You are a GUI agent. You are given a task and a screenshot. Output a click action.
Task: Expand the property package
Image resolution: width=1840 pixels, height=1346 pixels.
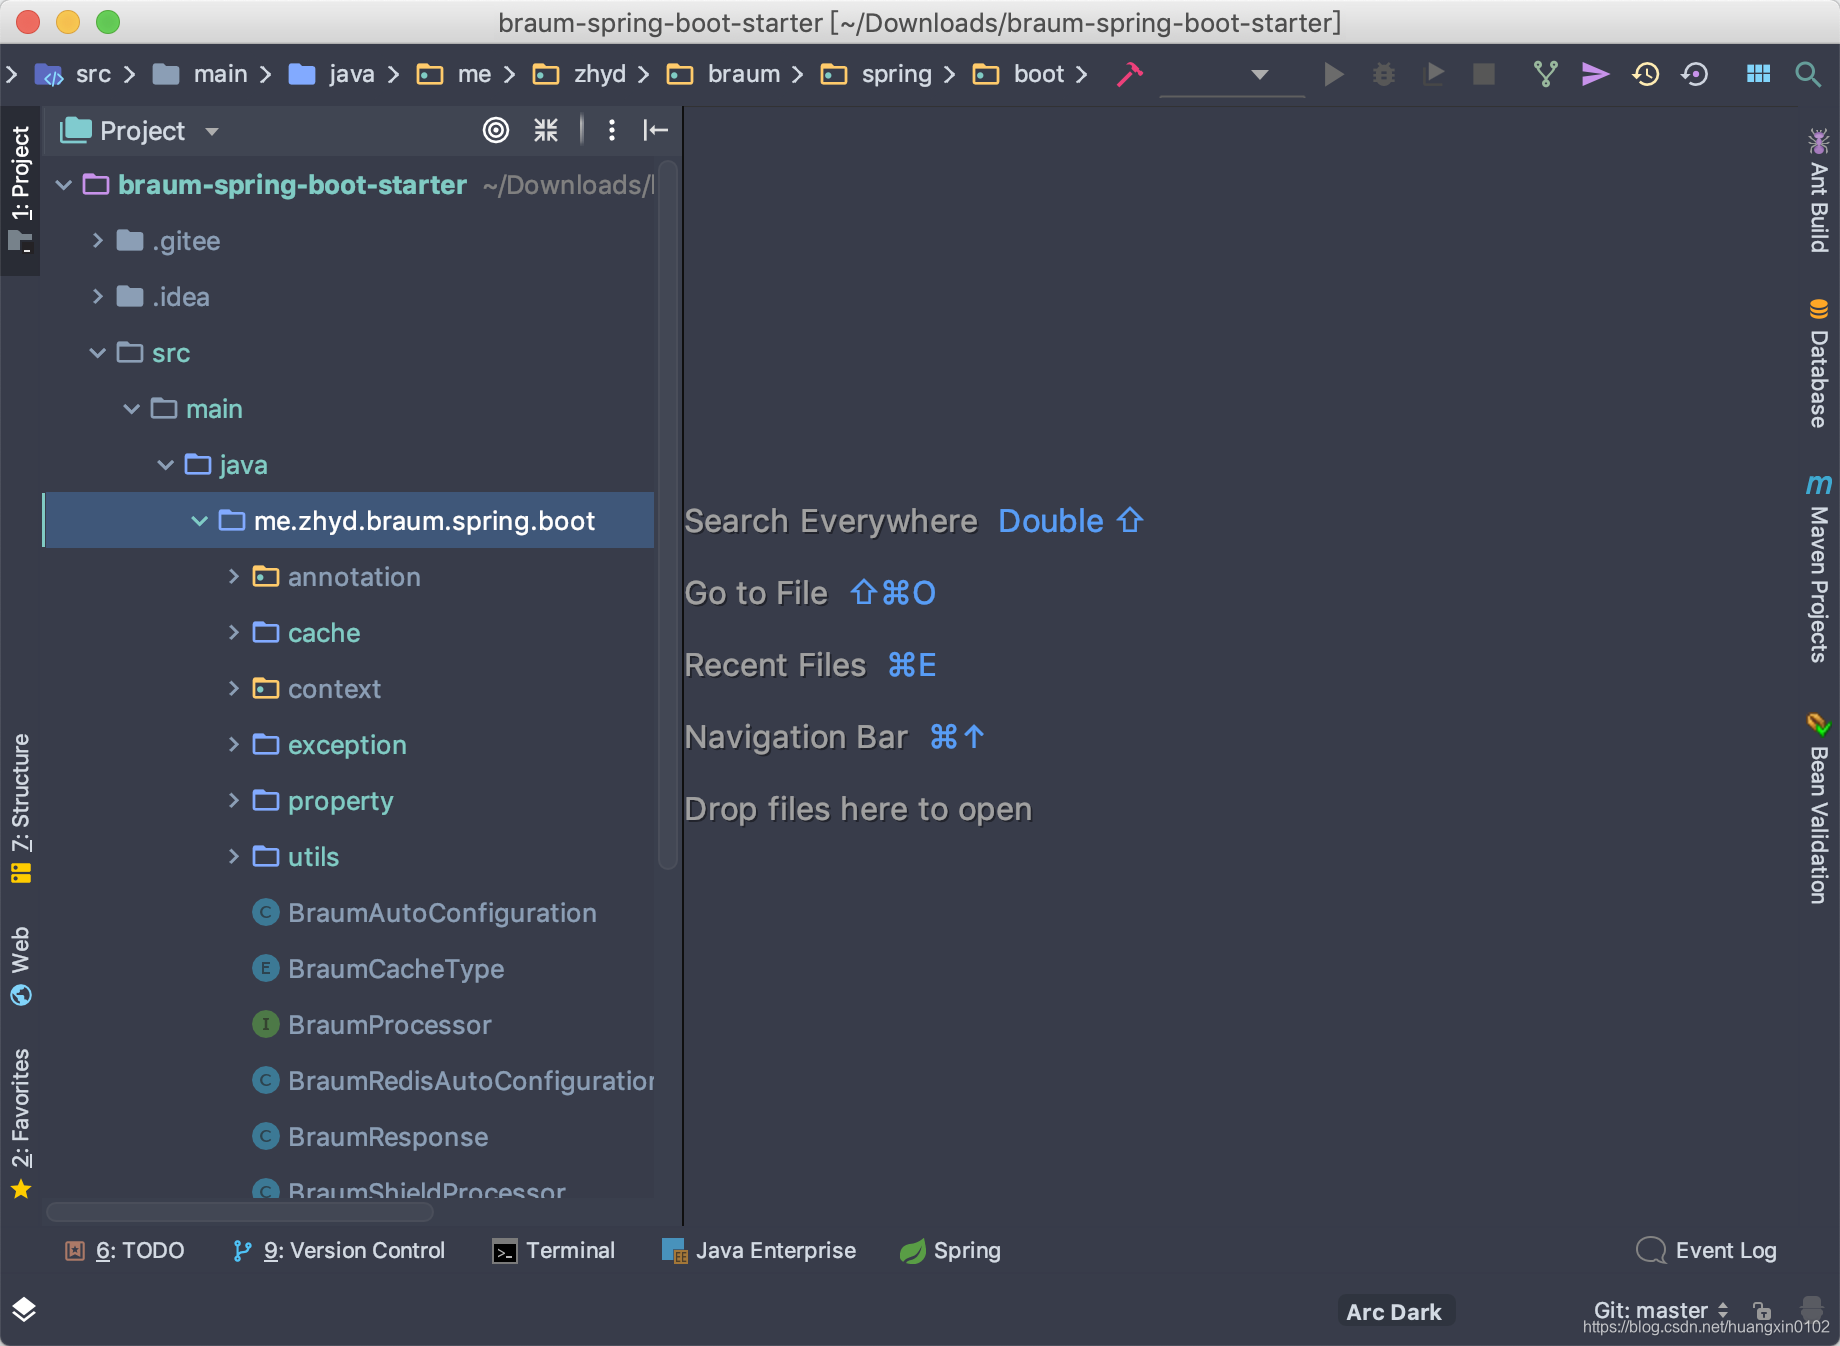tap(233, 801)
